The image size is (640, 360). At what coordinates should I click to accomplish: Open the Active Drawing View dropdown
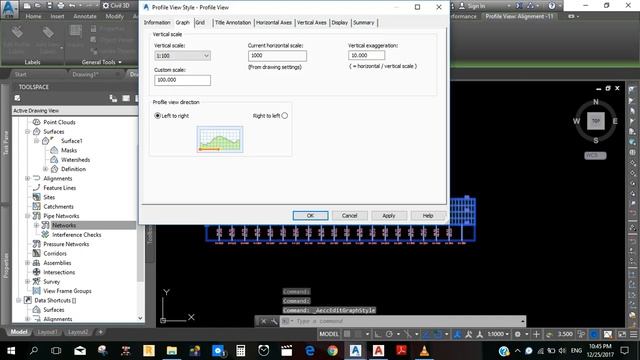click(x=75, y=111)
